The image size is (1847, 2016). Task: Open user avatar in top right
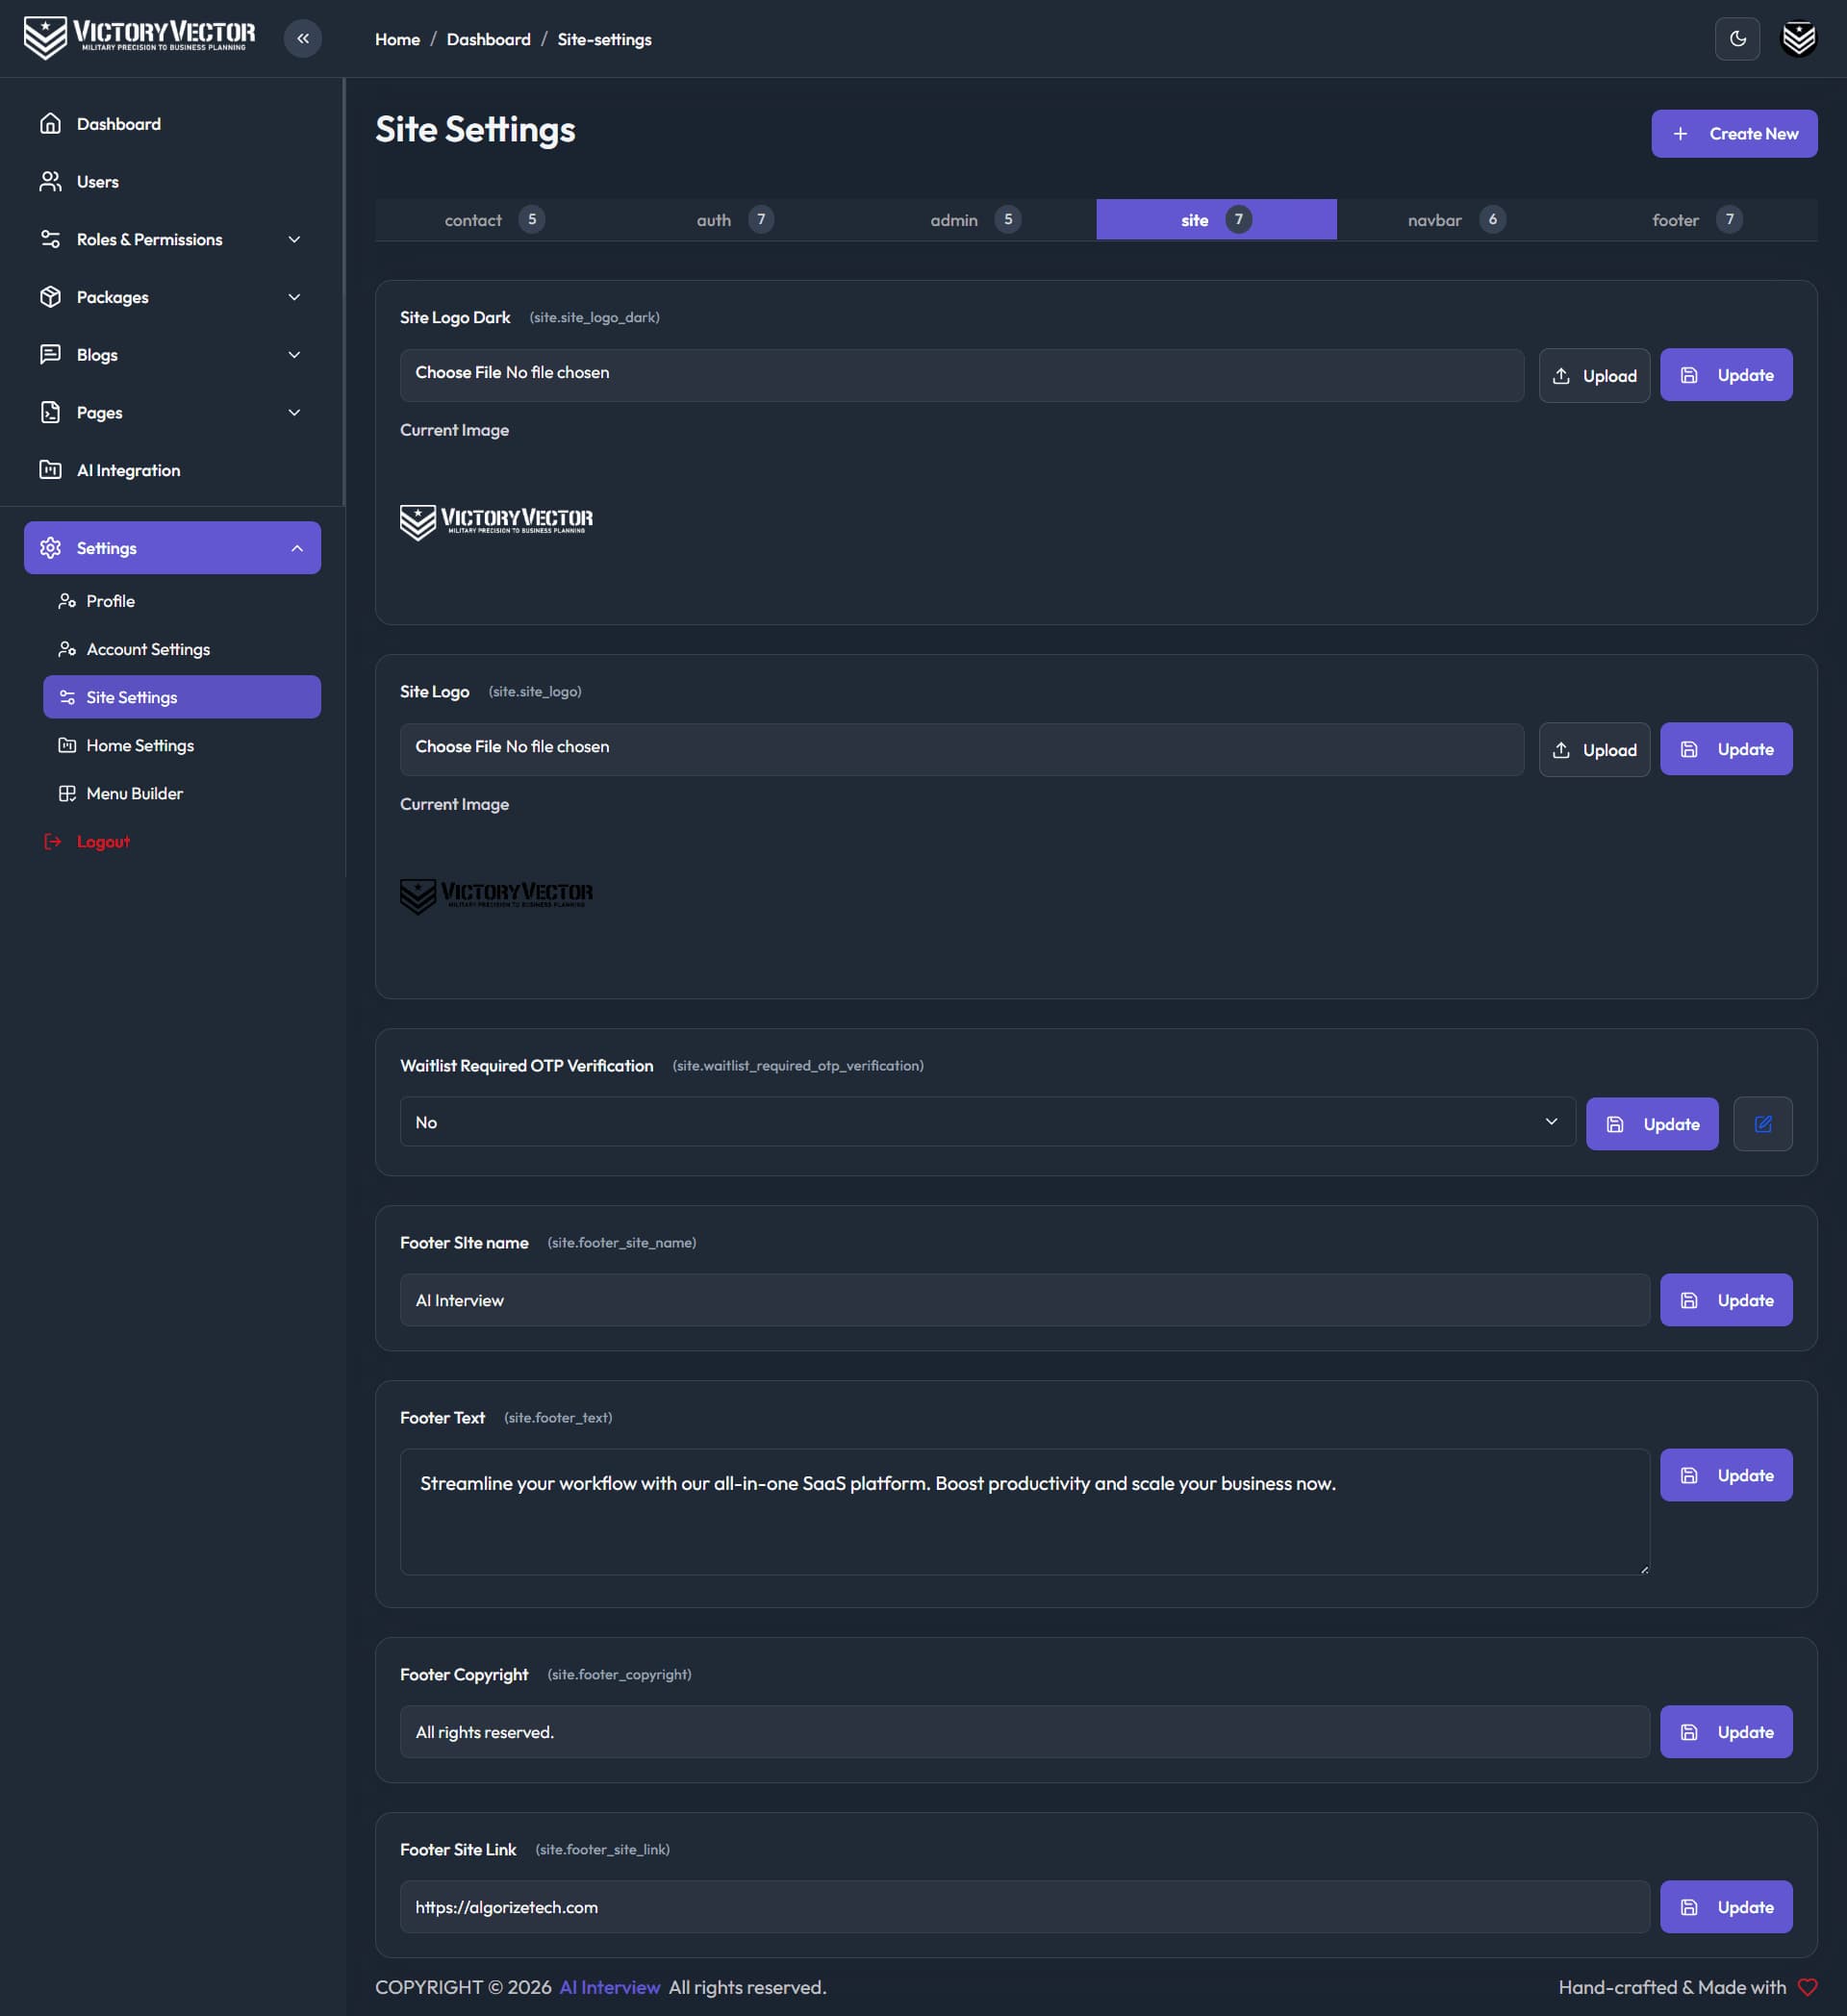tap(1798, 39)
